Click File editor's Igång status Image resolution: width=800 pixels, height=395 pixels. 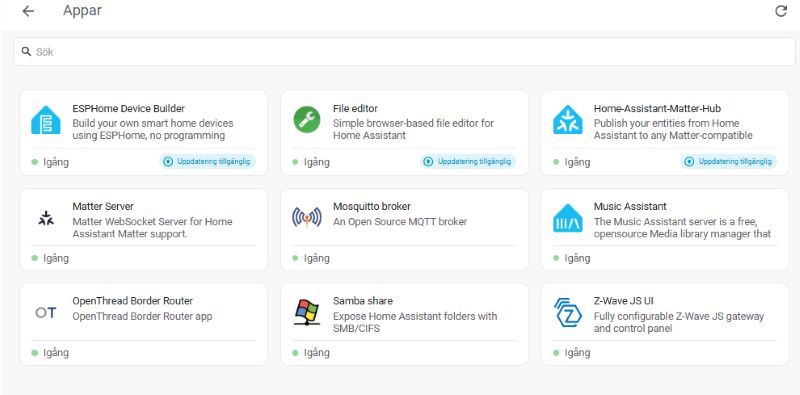(x=311, y=162)
